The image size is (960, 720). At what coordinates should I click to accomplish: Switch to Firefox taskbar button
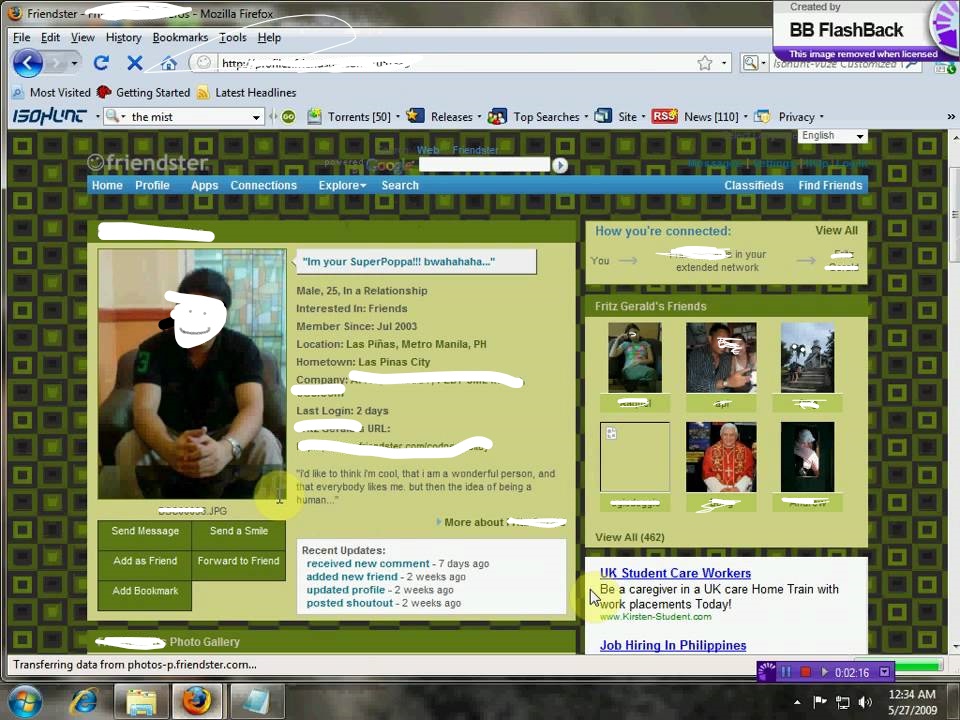[x=197, y=702]
